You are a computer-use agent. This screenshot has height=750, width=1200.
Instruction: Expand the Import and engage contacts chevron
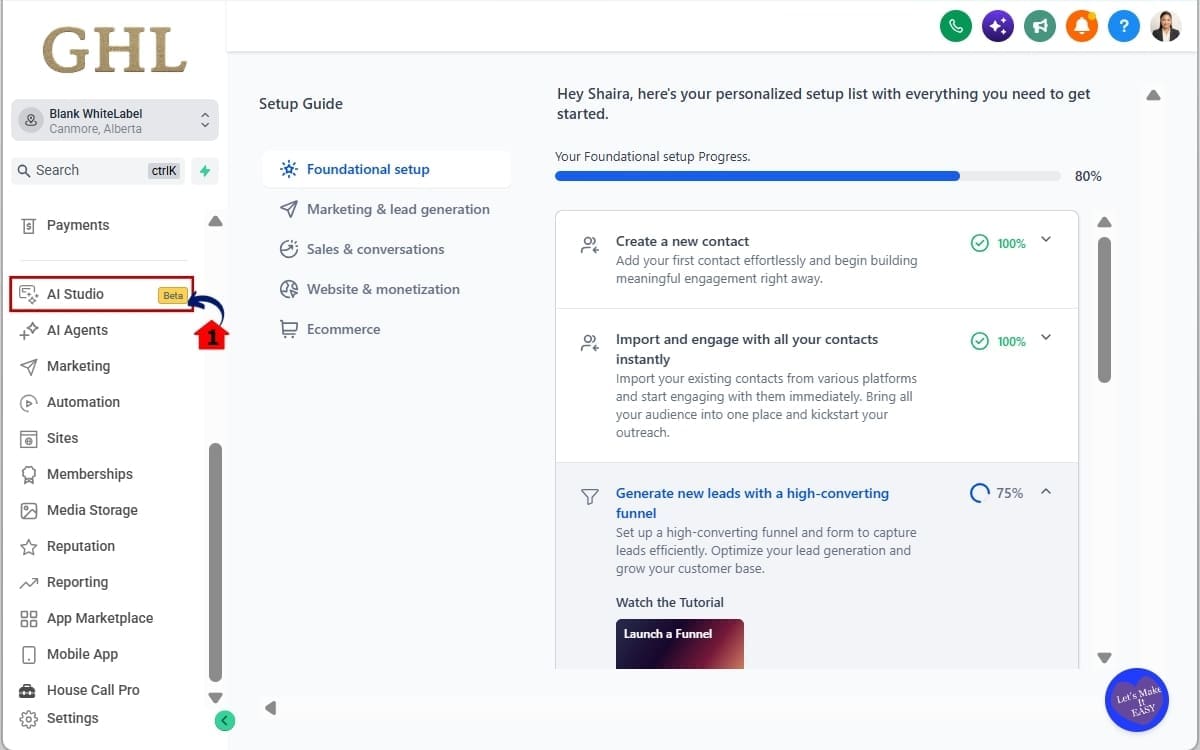[1046, 337]
